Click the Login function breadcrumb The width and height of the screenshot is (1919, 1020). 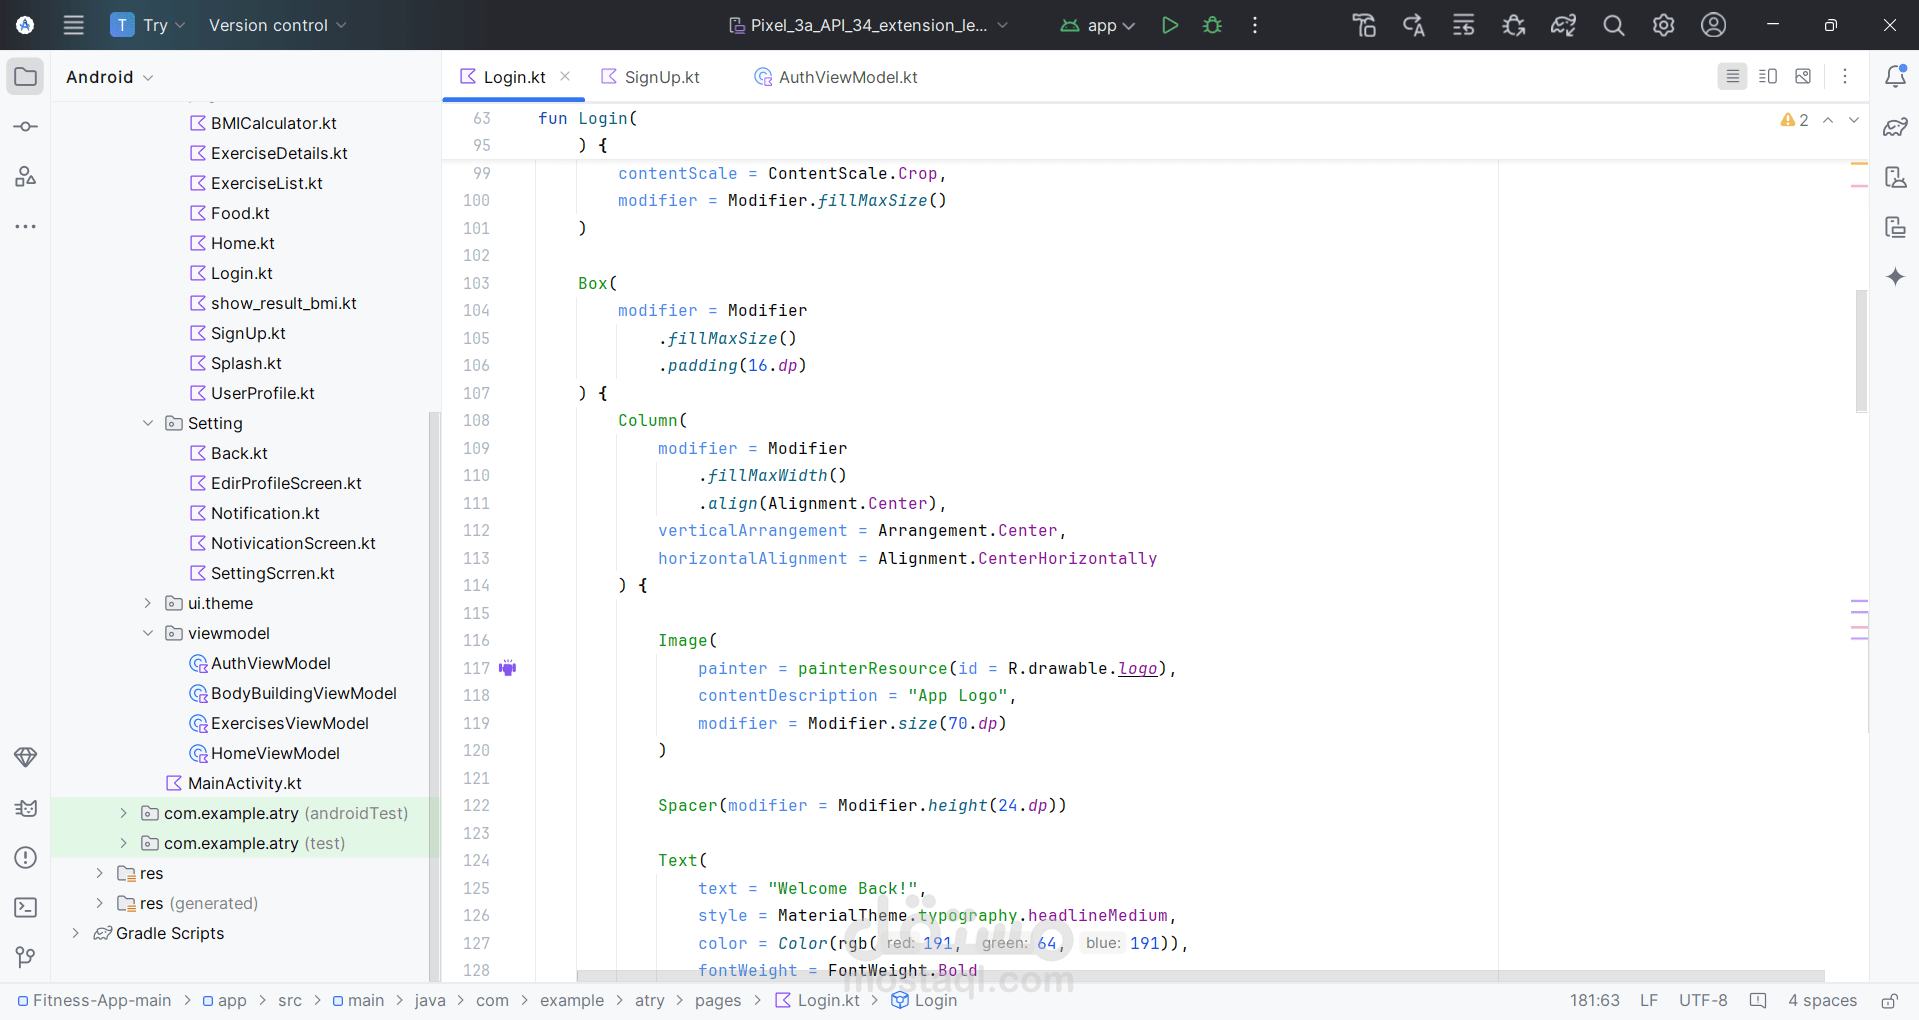924,1001
